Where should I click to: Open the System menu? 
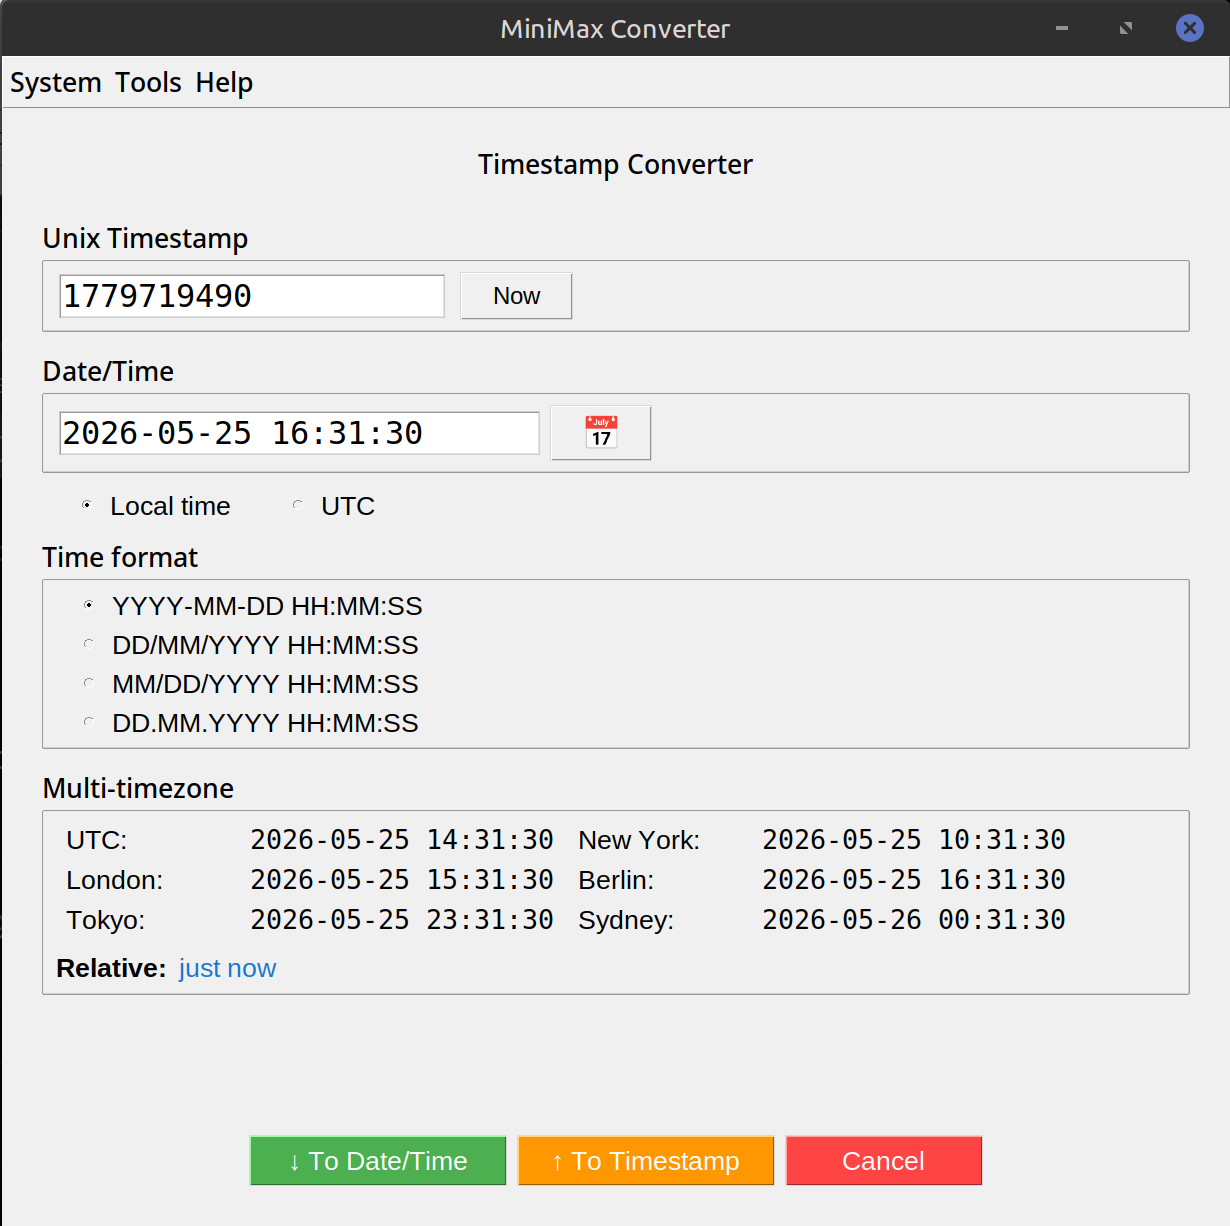coord(56,82)
